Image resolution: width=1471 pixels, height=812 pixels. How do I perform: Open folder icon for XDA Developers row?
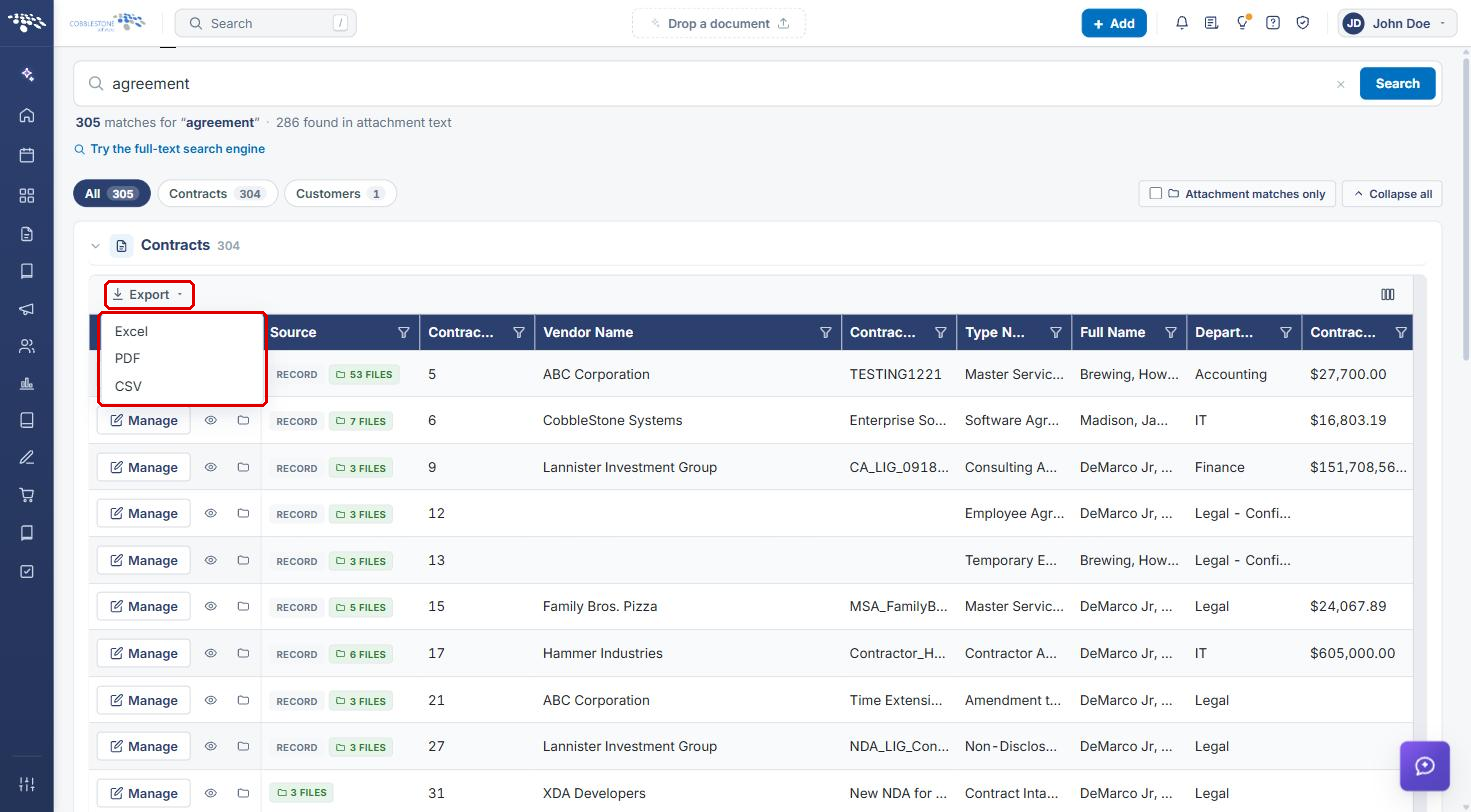click(243, 794)
